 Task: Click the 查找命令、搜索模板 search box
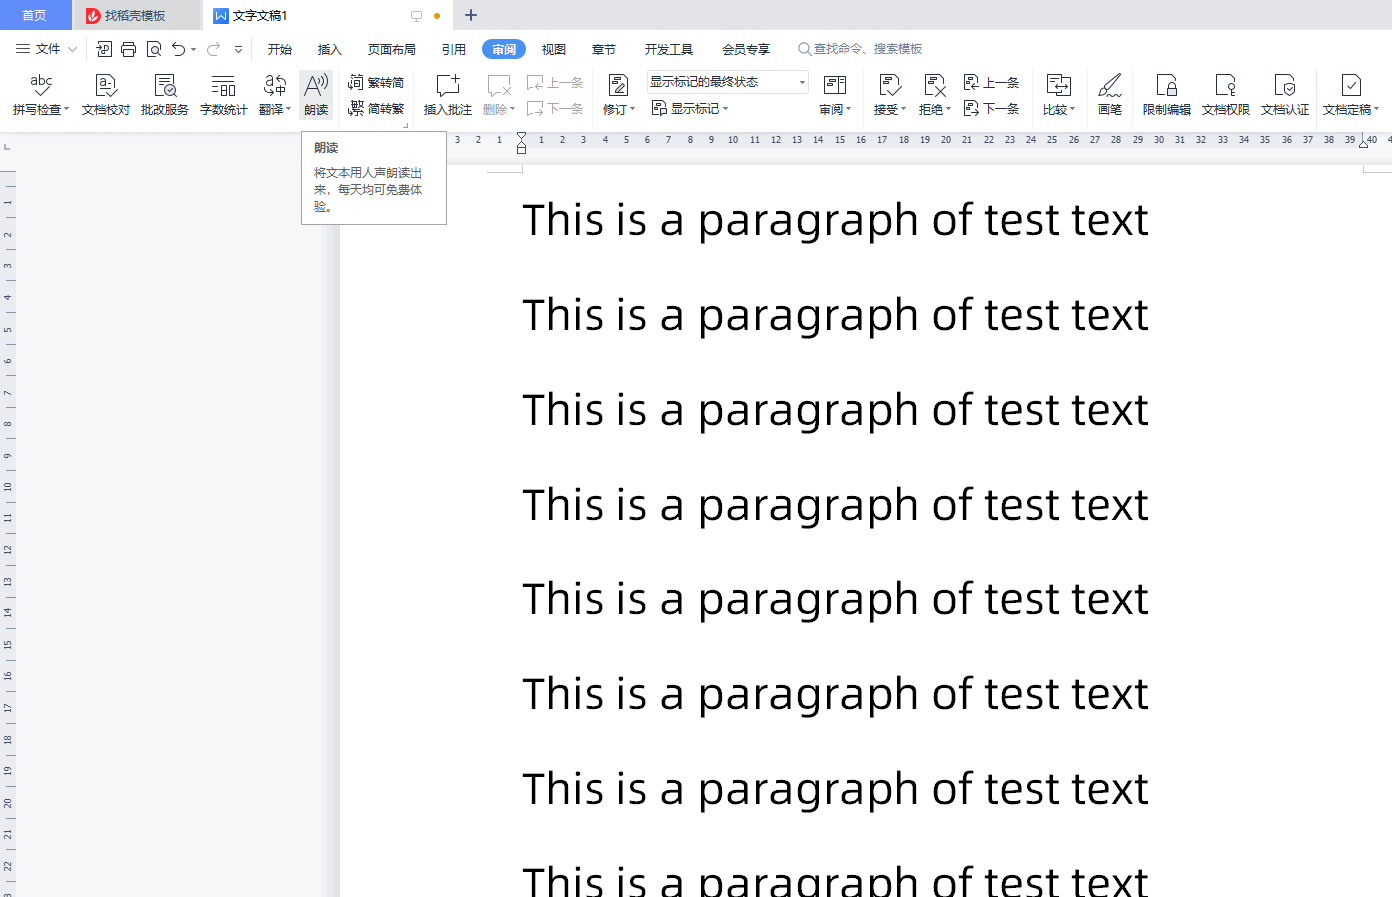tap(860, 49)
